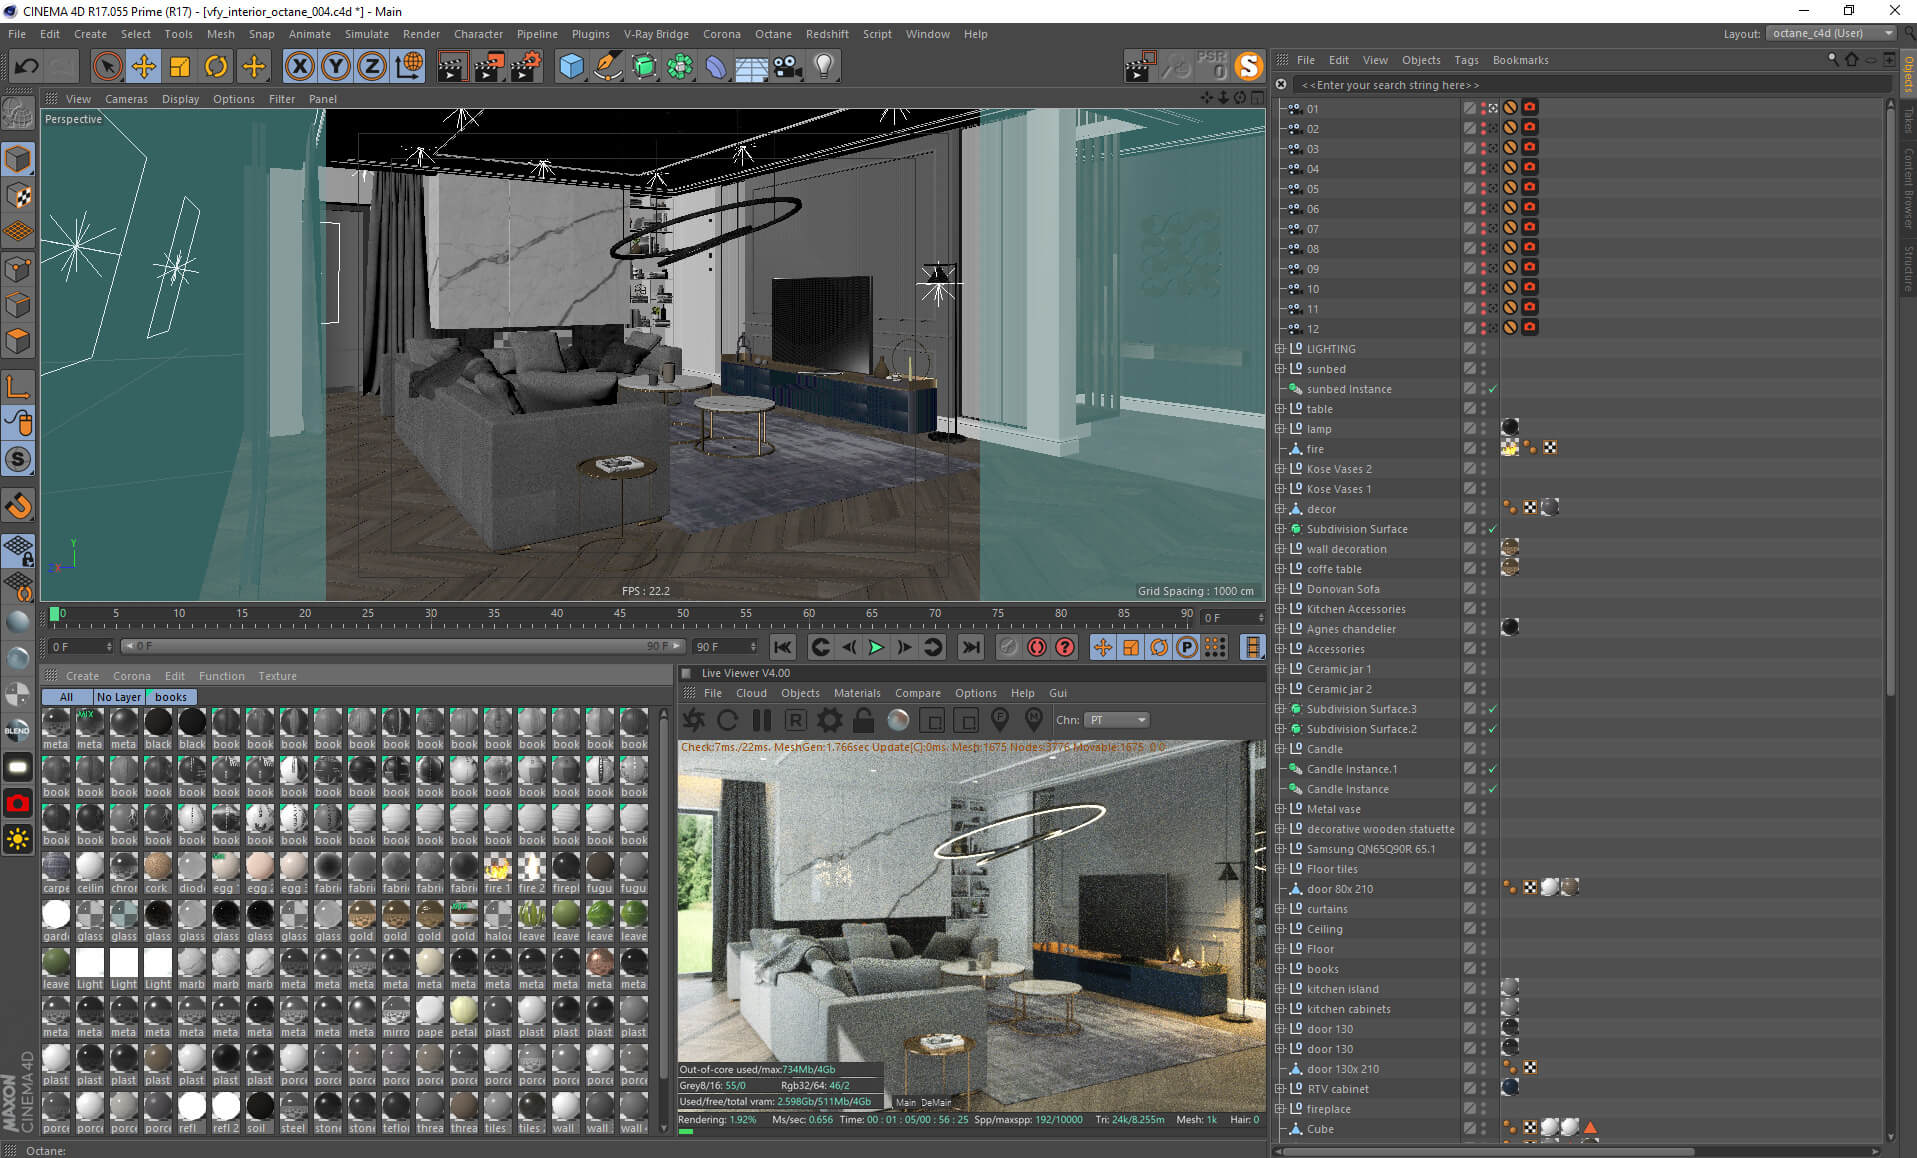
Task: Open the Simulate menu
Action: (x=367, y=34)
